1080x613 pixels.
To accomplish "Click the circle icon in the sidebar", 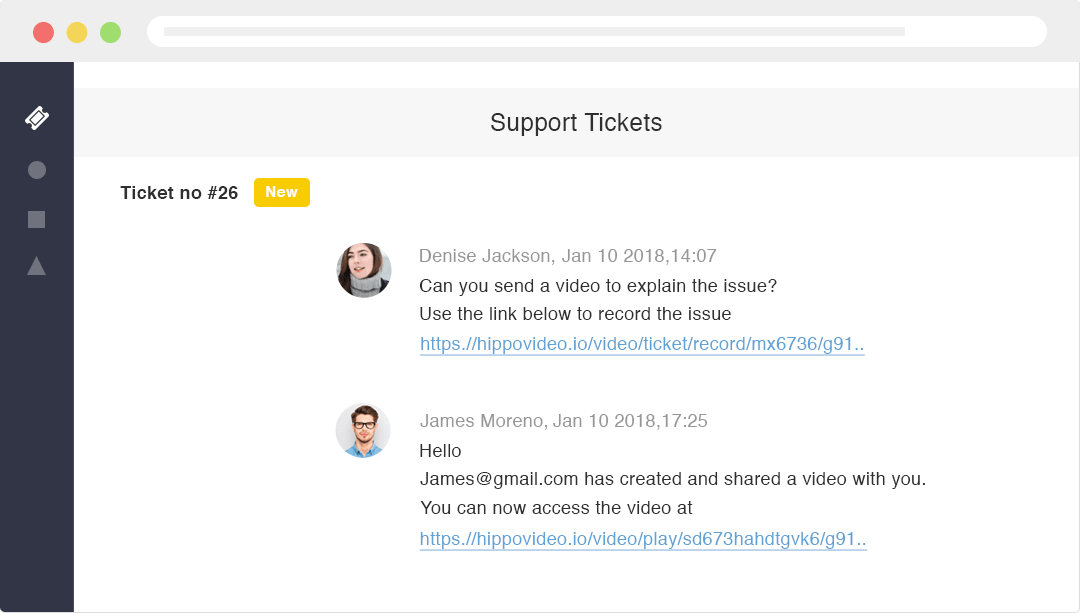I will (x=37, y=170).
